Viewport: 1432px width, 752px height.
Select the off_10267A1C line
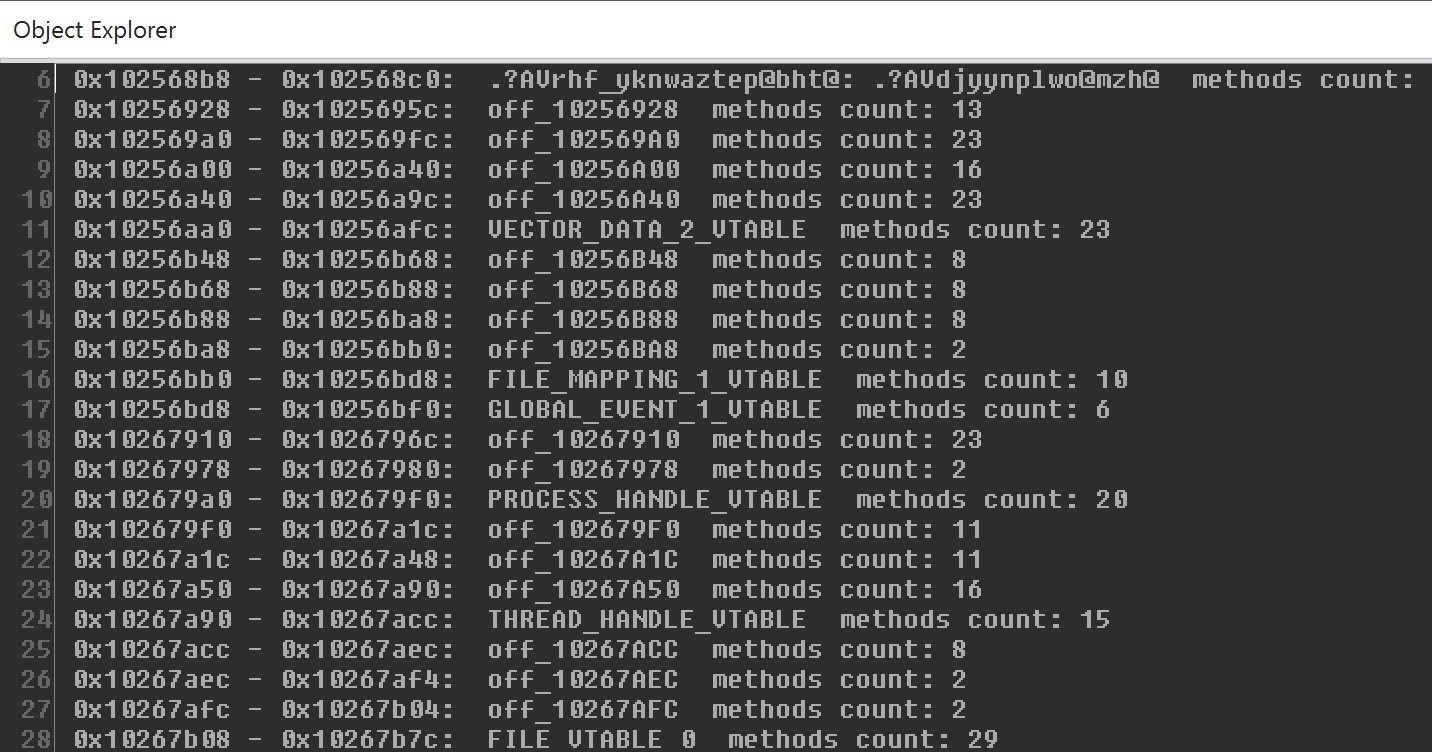tap(528, 560)
